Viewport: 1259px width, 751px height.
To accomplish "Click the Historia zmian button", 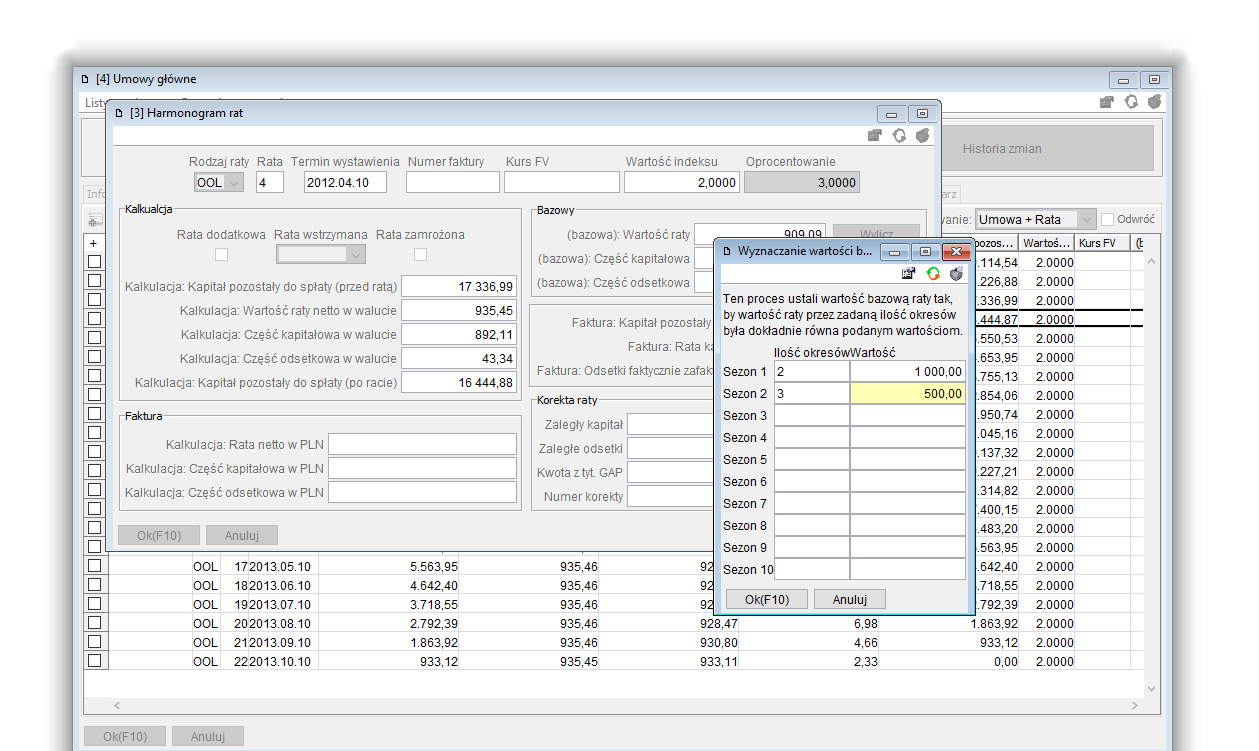I will click(x=1002, y=149).
